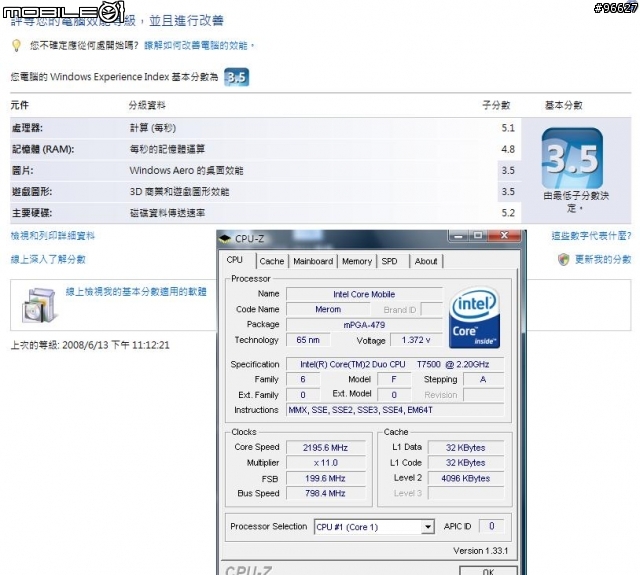Click the L1 Code value 32 KBytes

[465, 463]
